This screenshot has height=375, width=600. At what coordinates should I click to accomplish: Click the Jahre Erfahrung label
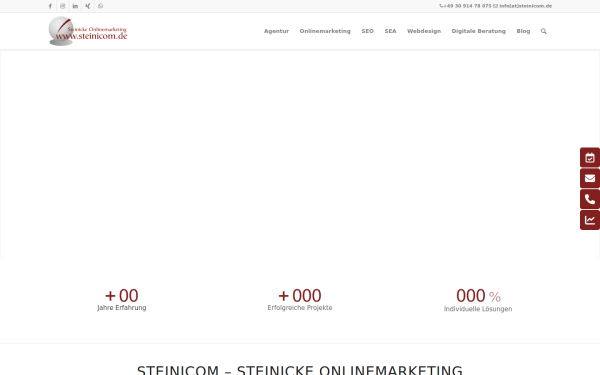tap(122, 308)
